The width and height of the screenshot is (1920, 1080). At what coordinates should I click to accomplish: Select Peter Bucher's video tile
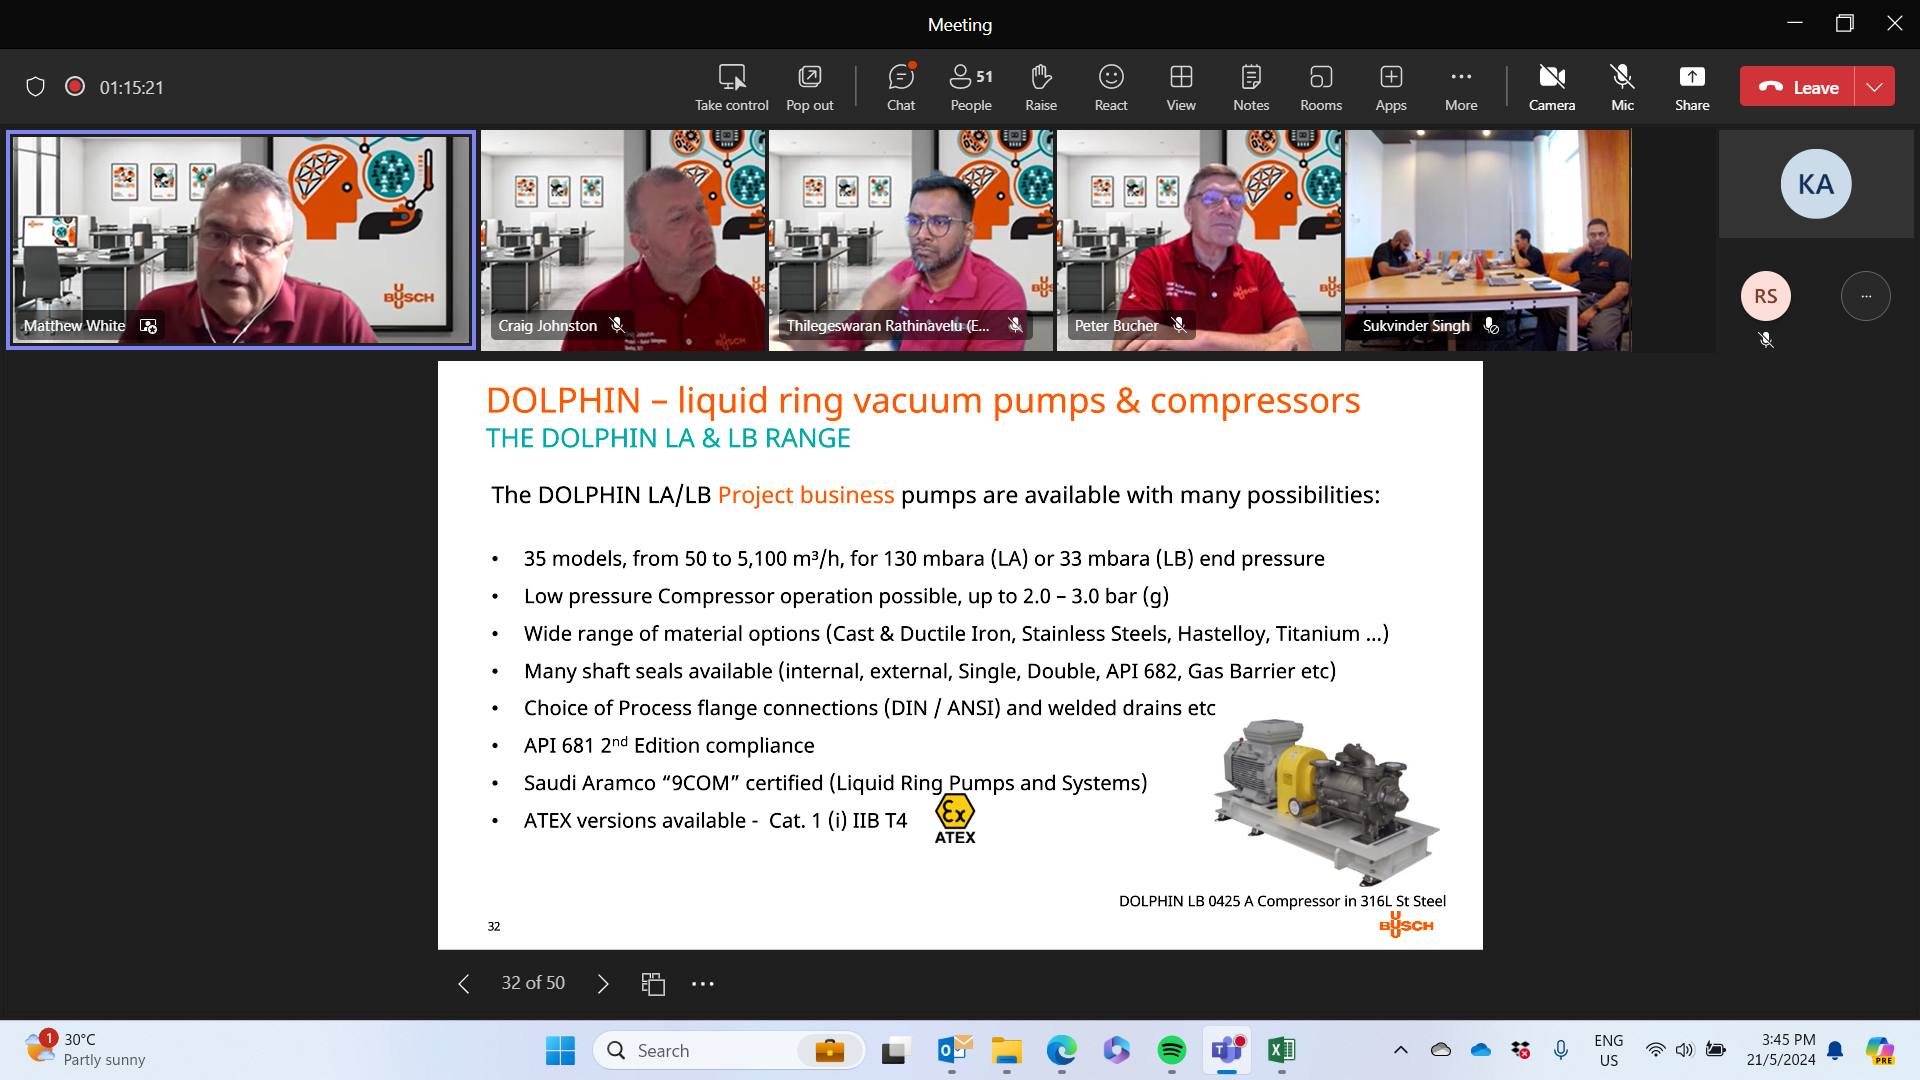[1199, 240]
